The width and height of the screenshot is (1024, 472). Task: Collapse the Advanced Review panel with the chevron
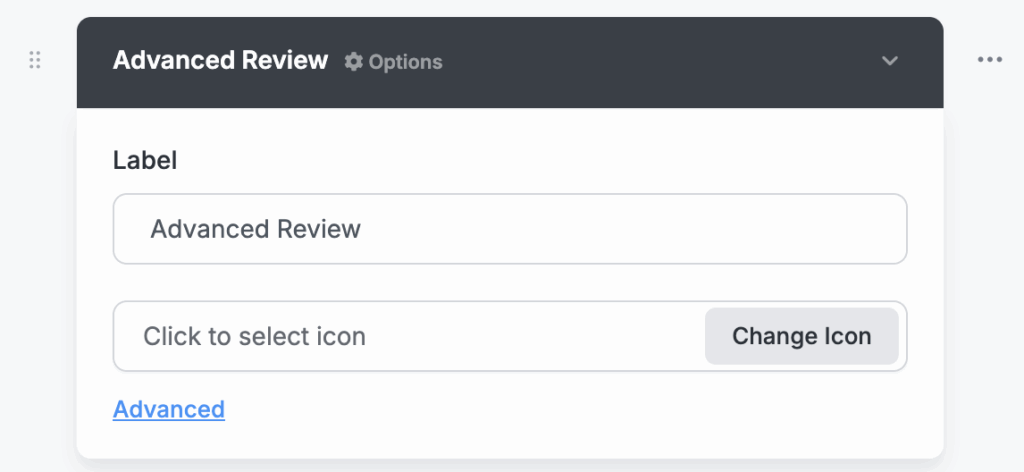889,62
